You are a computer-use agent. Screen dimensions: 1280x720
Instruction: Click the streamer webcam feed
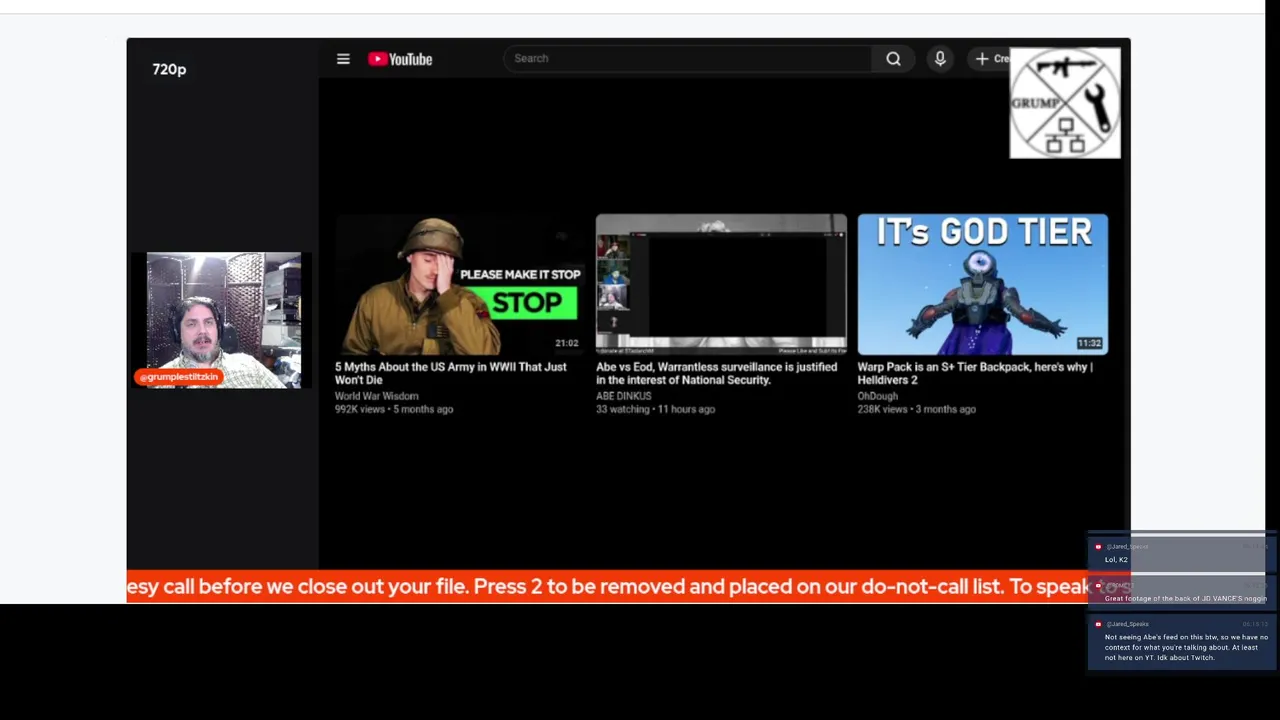click(x=223, y=320)
